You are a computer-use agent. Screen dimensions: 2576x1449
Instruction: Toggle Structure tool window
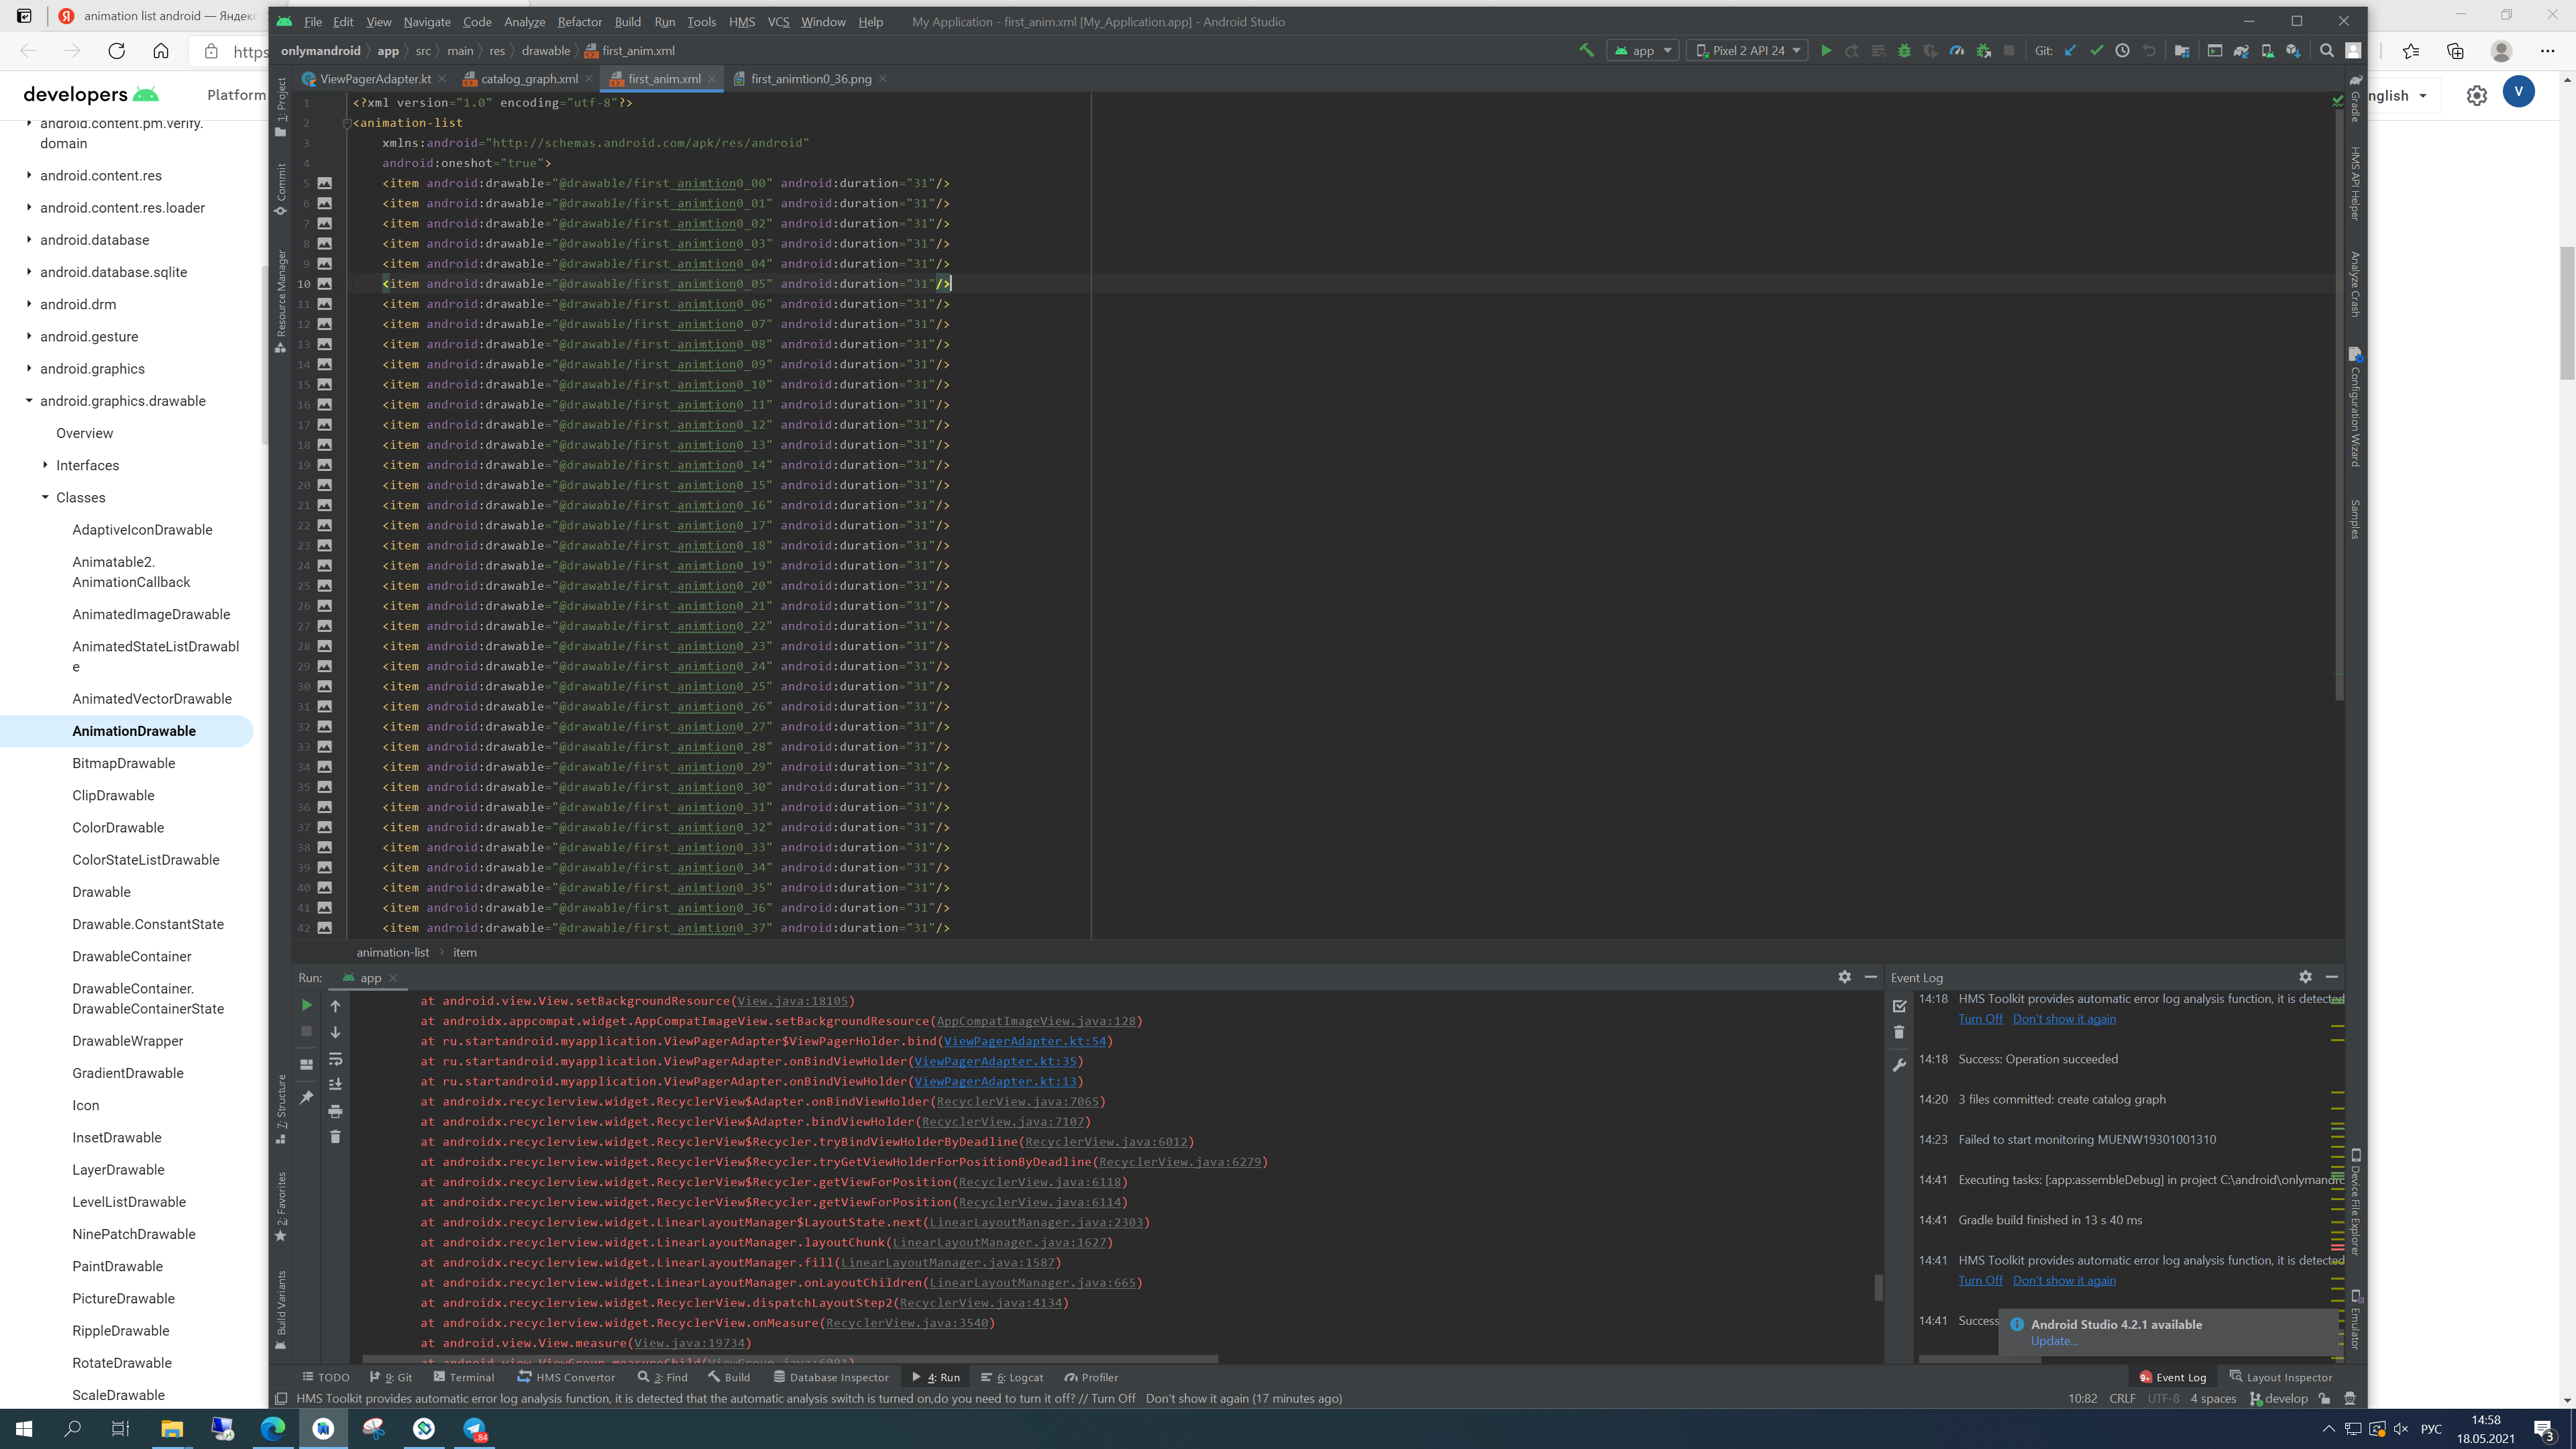pyautogui.click(x=281, y=1109)
